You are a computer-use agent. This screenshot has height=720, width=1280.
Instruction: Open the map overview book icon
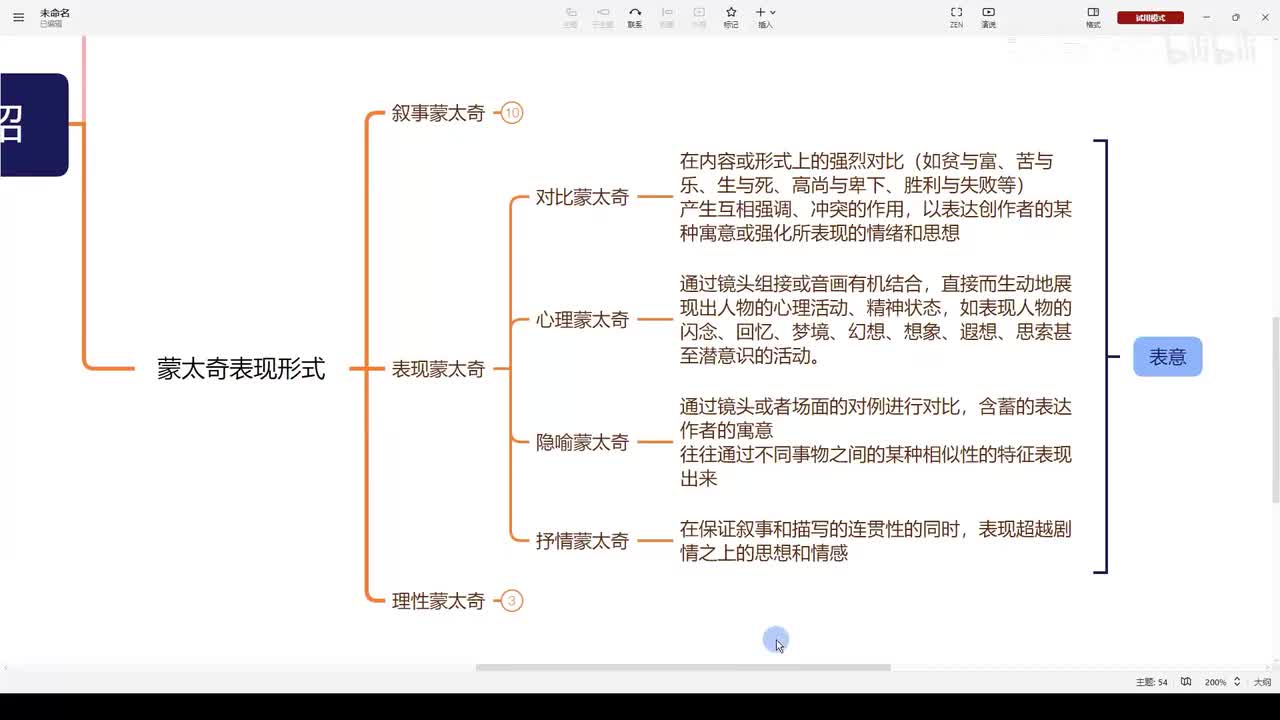(1186, 682)
